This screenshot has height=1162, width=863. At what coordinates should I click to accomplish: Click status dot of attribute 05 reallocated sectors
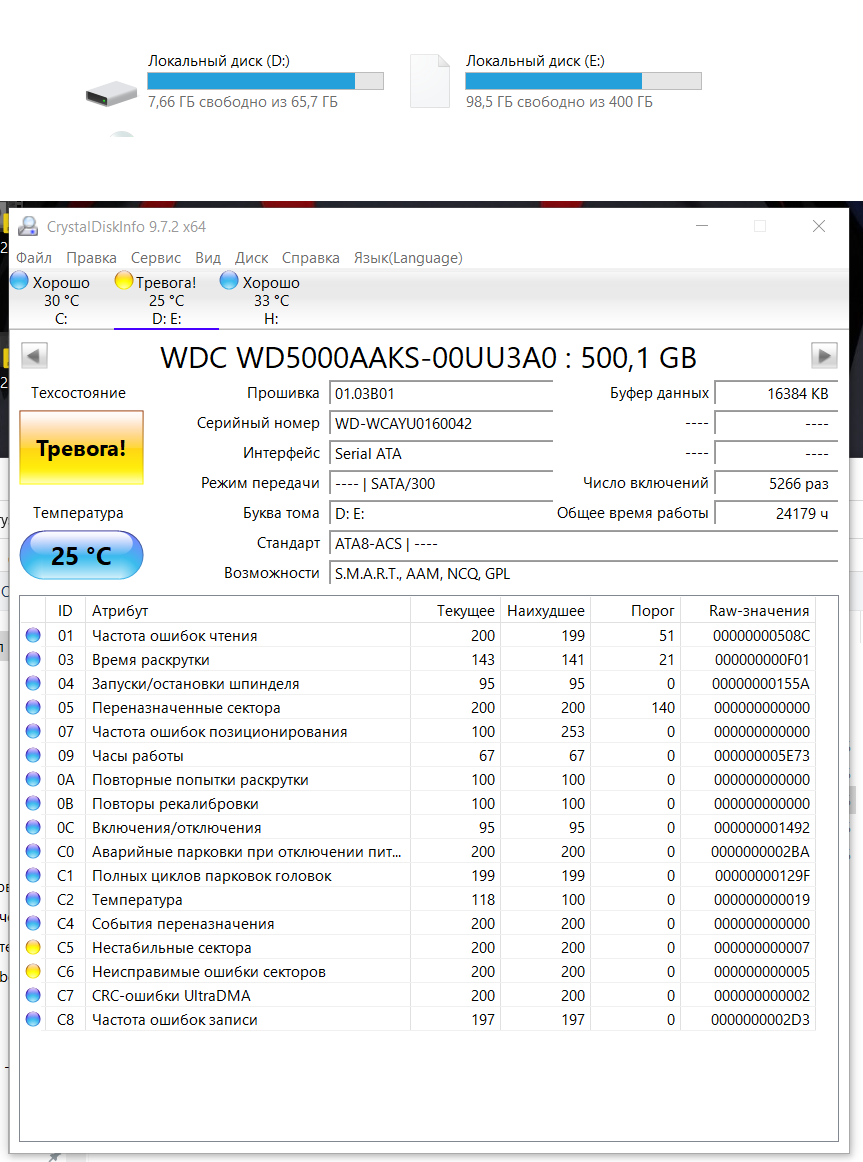click(33, 707)
